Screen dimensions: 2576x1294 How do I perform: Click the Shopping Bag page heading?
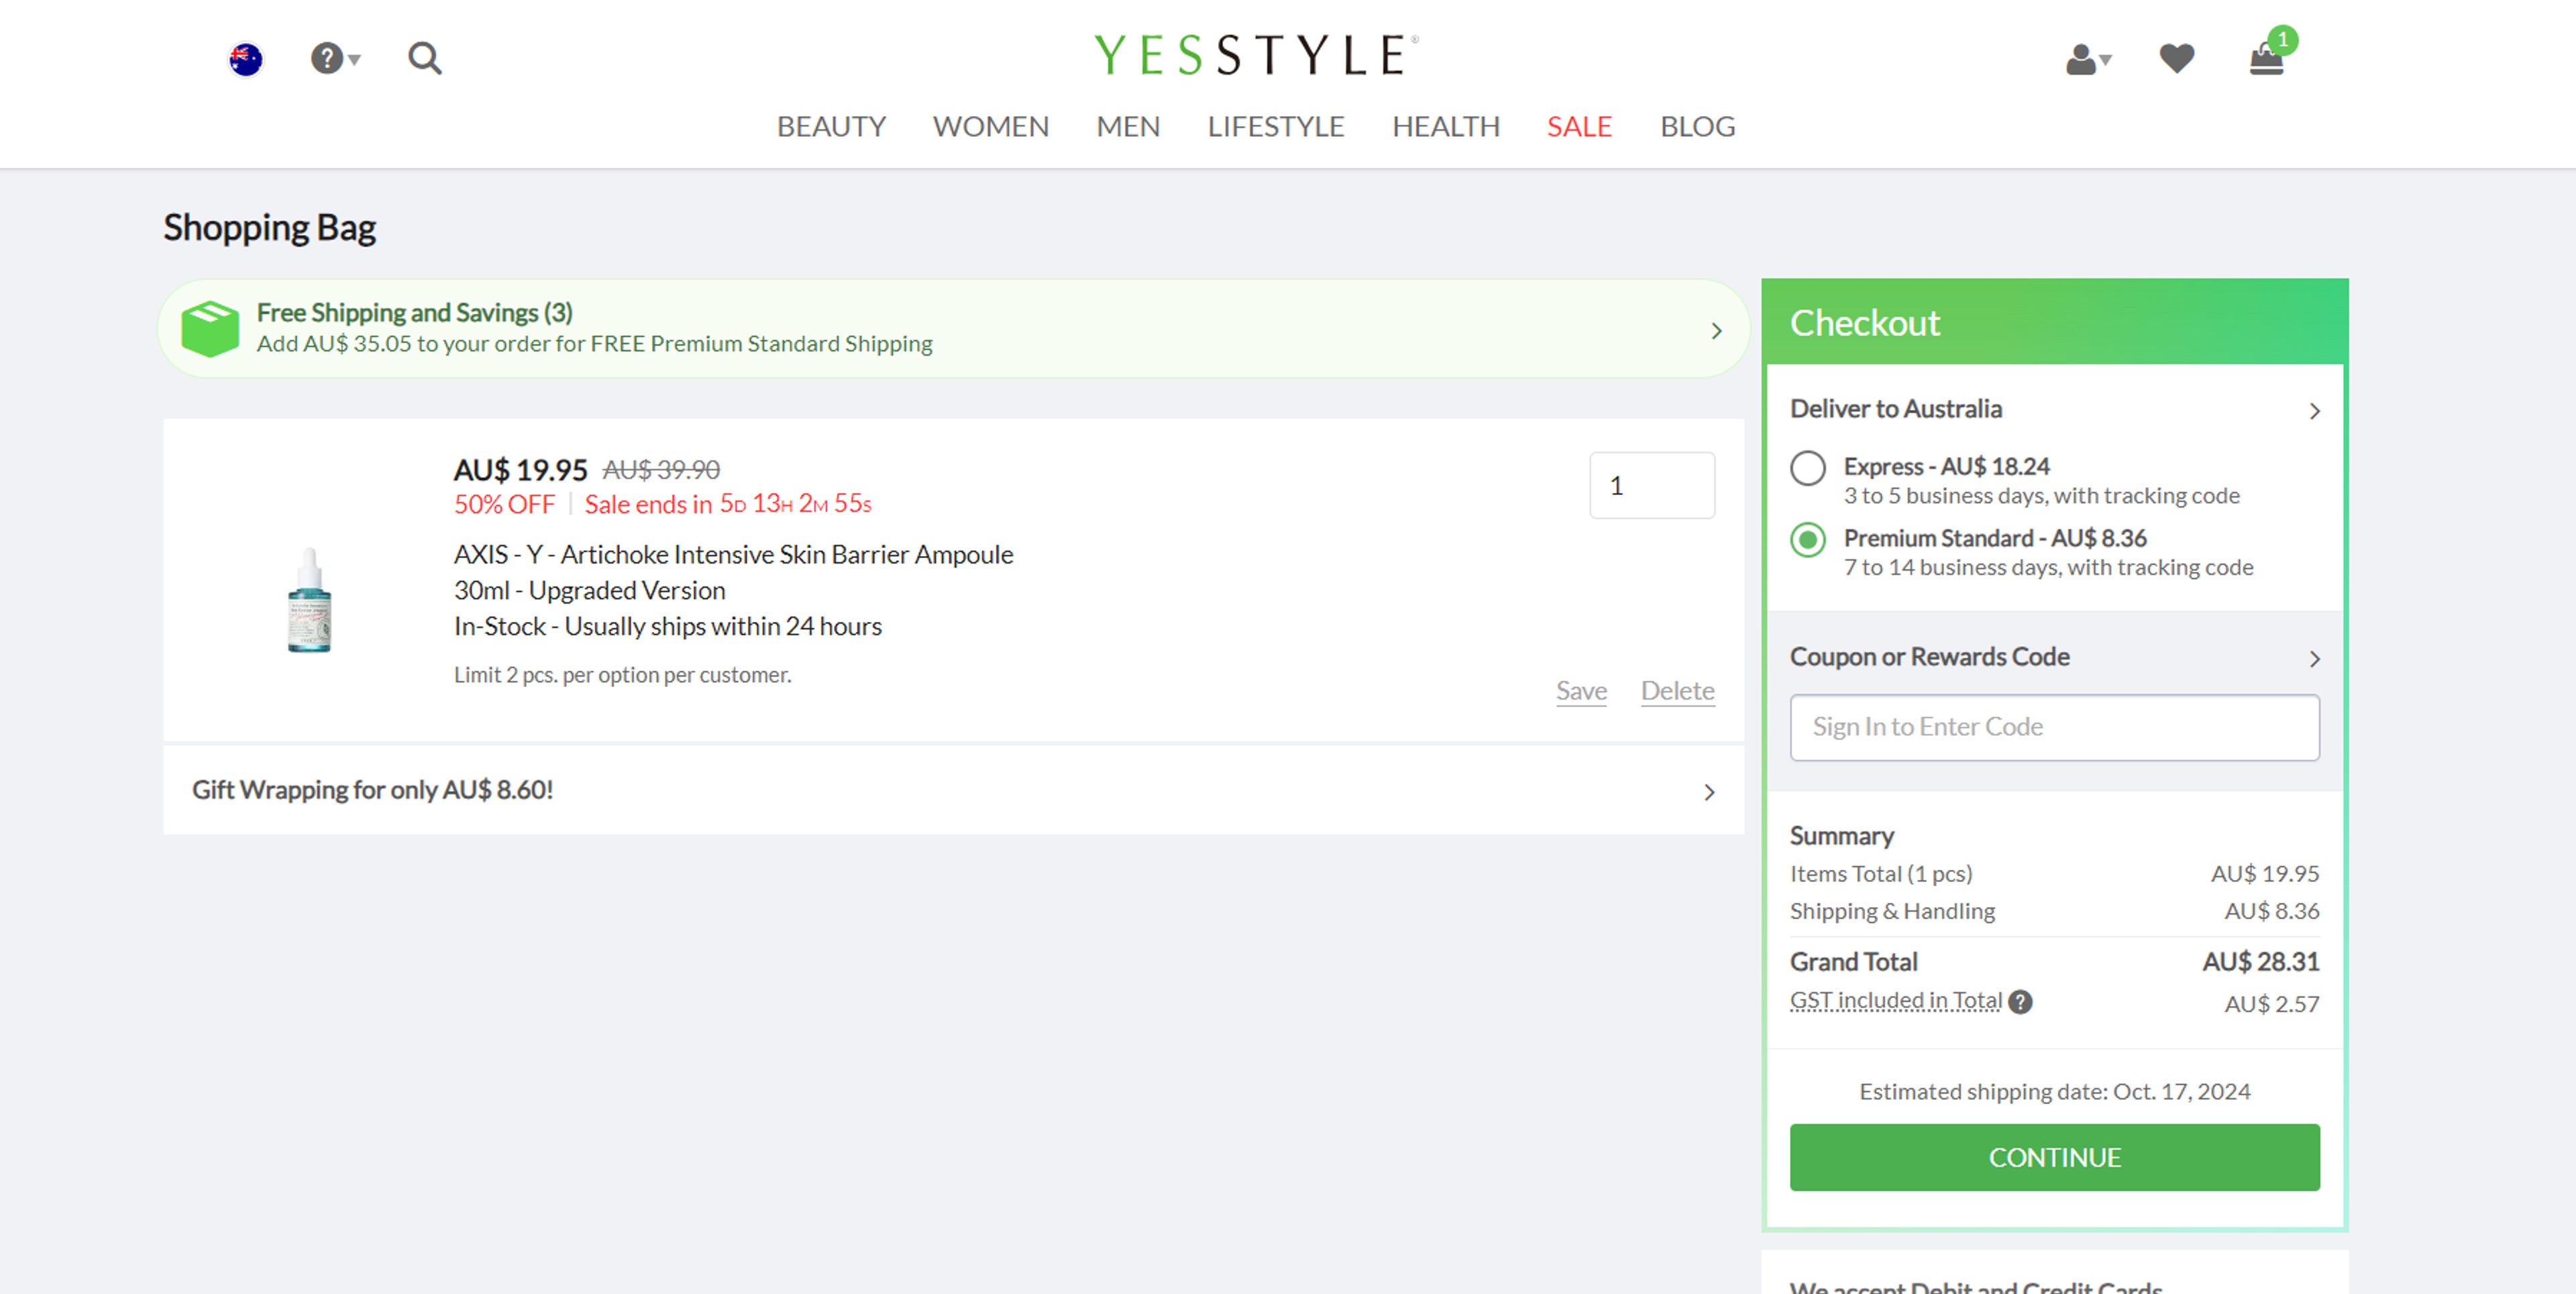point(269,228)
